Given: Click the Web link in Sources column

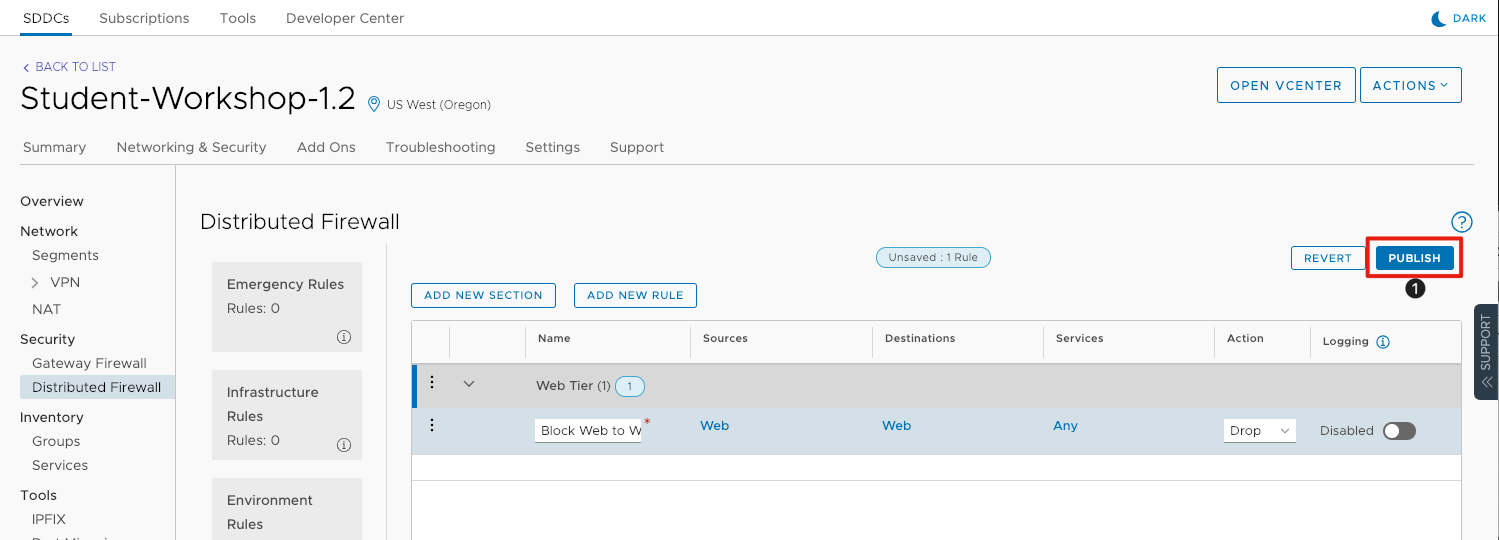Looking at the screenshot, I should (714, 426).
